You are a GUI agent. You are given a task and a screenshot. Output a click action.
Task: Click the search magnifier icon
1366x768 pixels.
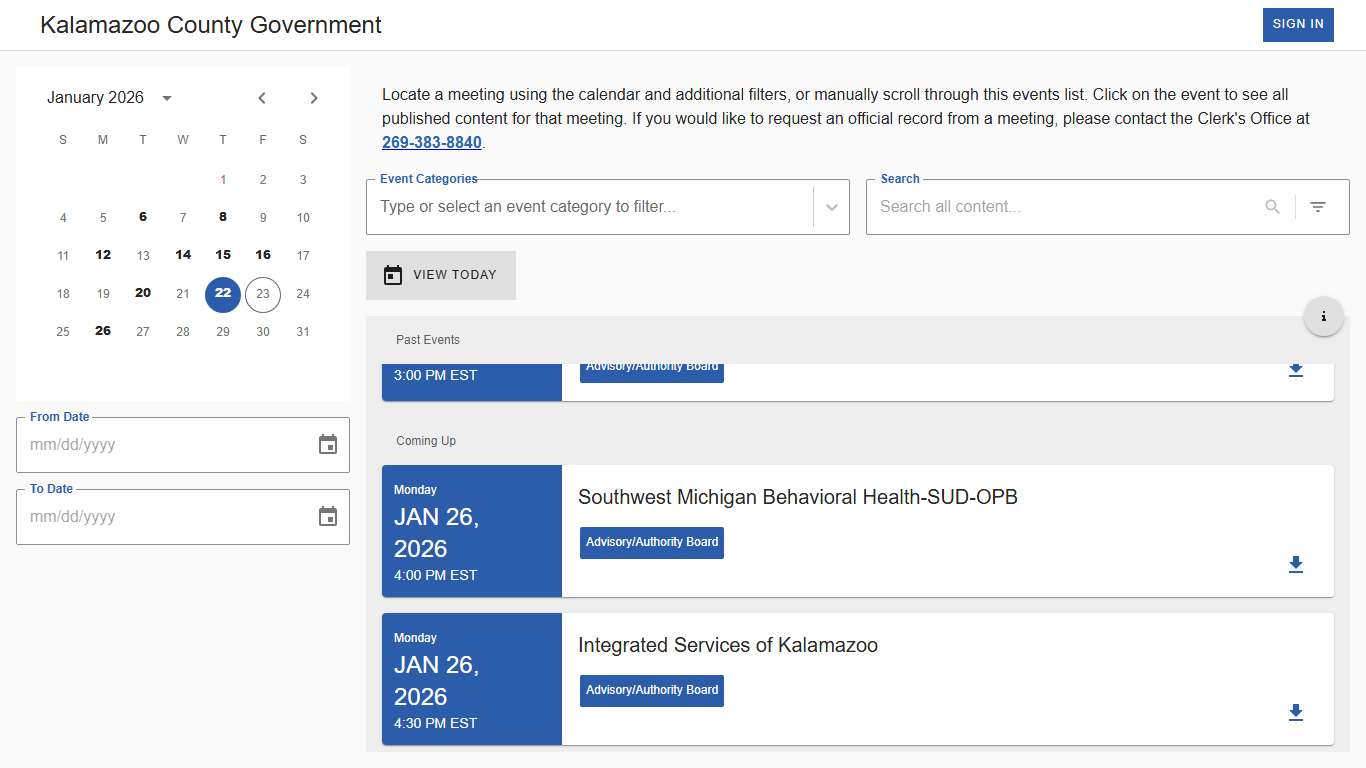pos(1271,207)
